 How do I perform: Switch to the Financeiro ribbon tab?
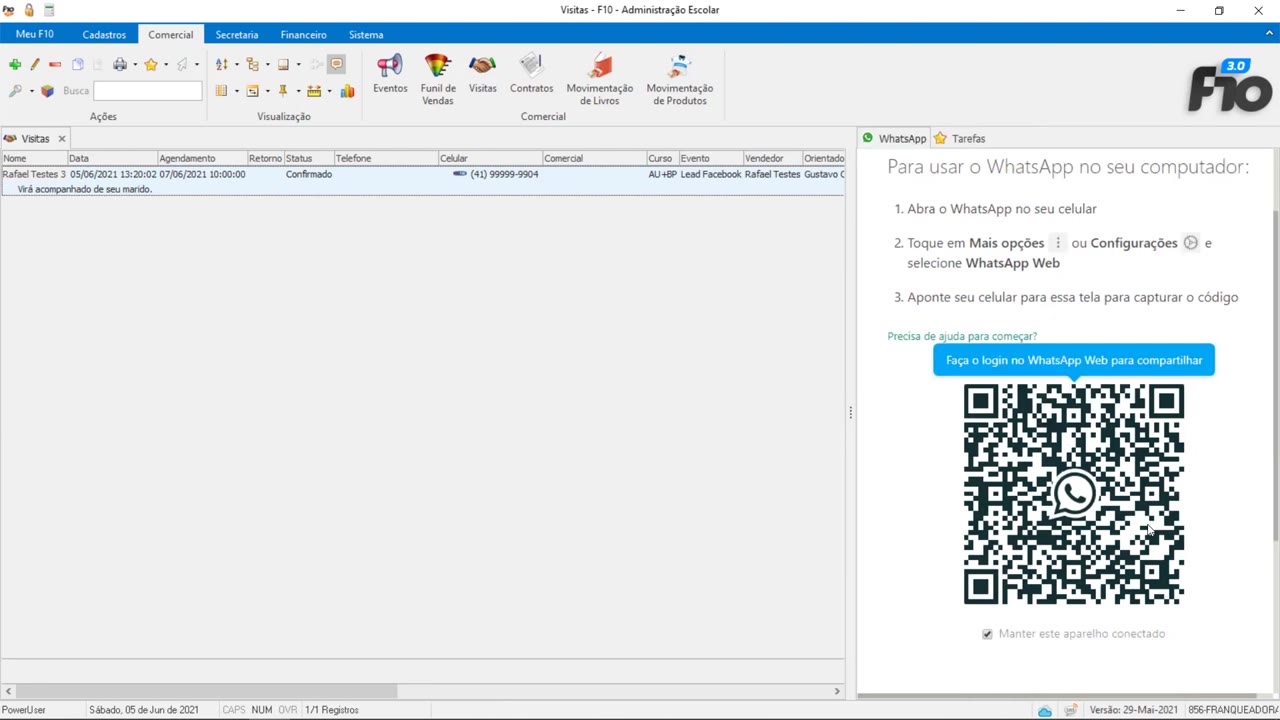(303, 35)
